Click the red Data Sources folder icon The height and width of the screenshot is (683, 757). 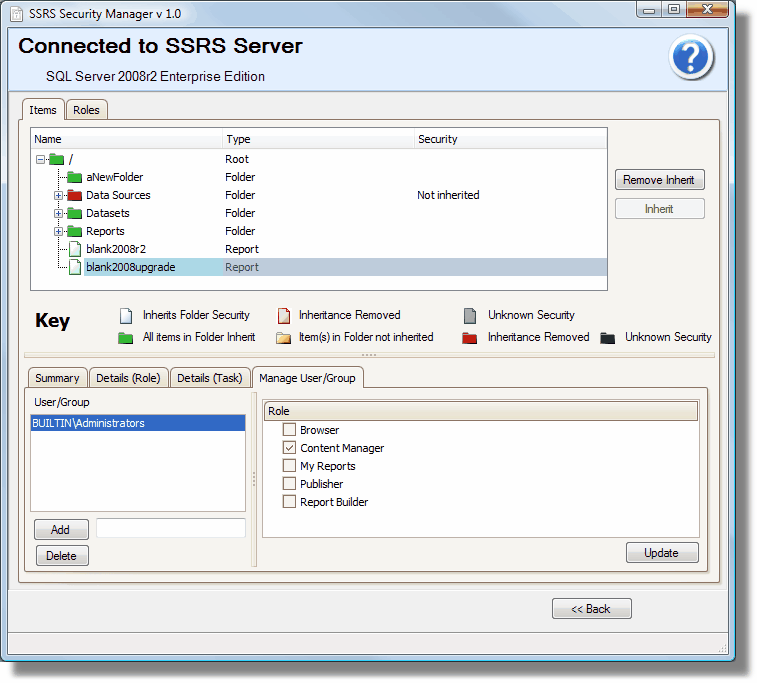pyautogui.click(x=74, y=195)
